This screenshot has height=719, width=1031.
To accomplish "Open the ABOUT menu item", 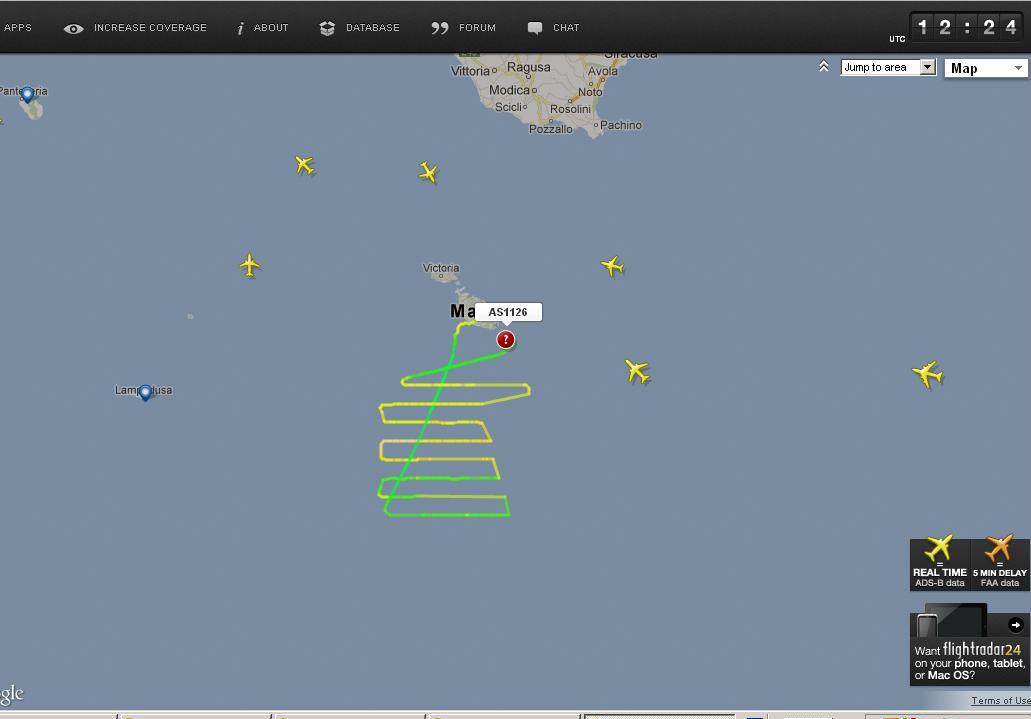I will click(x=271, y=28).
